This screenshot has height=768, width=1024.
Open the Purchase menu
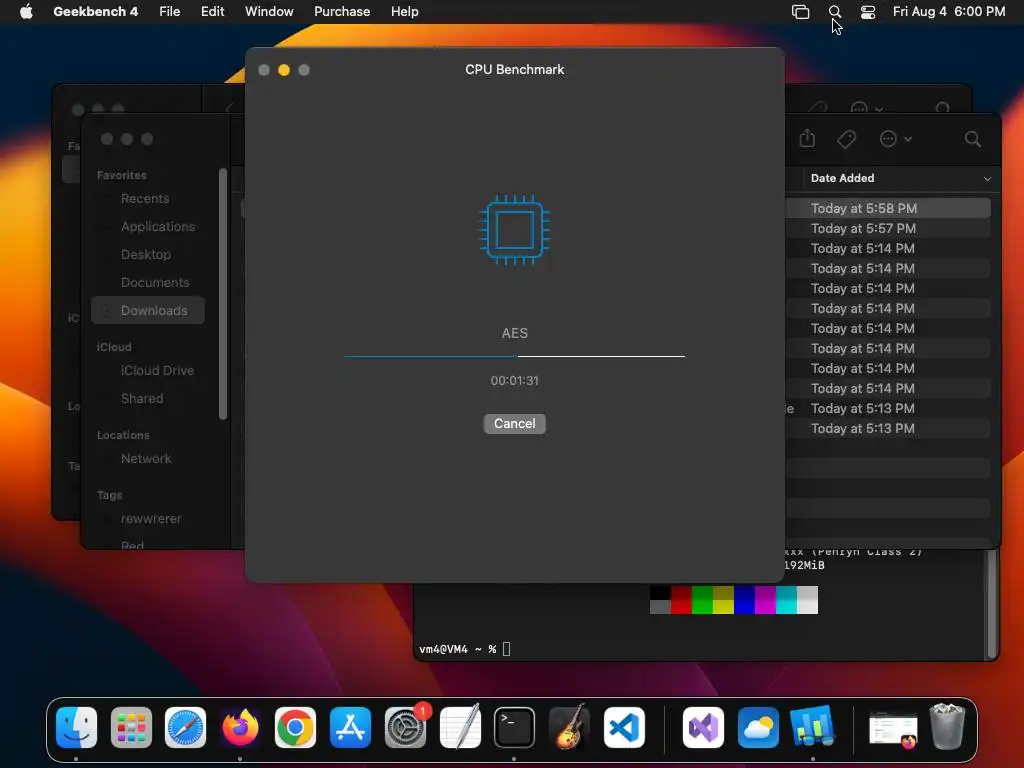coord(342,12)
